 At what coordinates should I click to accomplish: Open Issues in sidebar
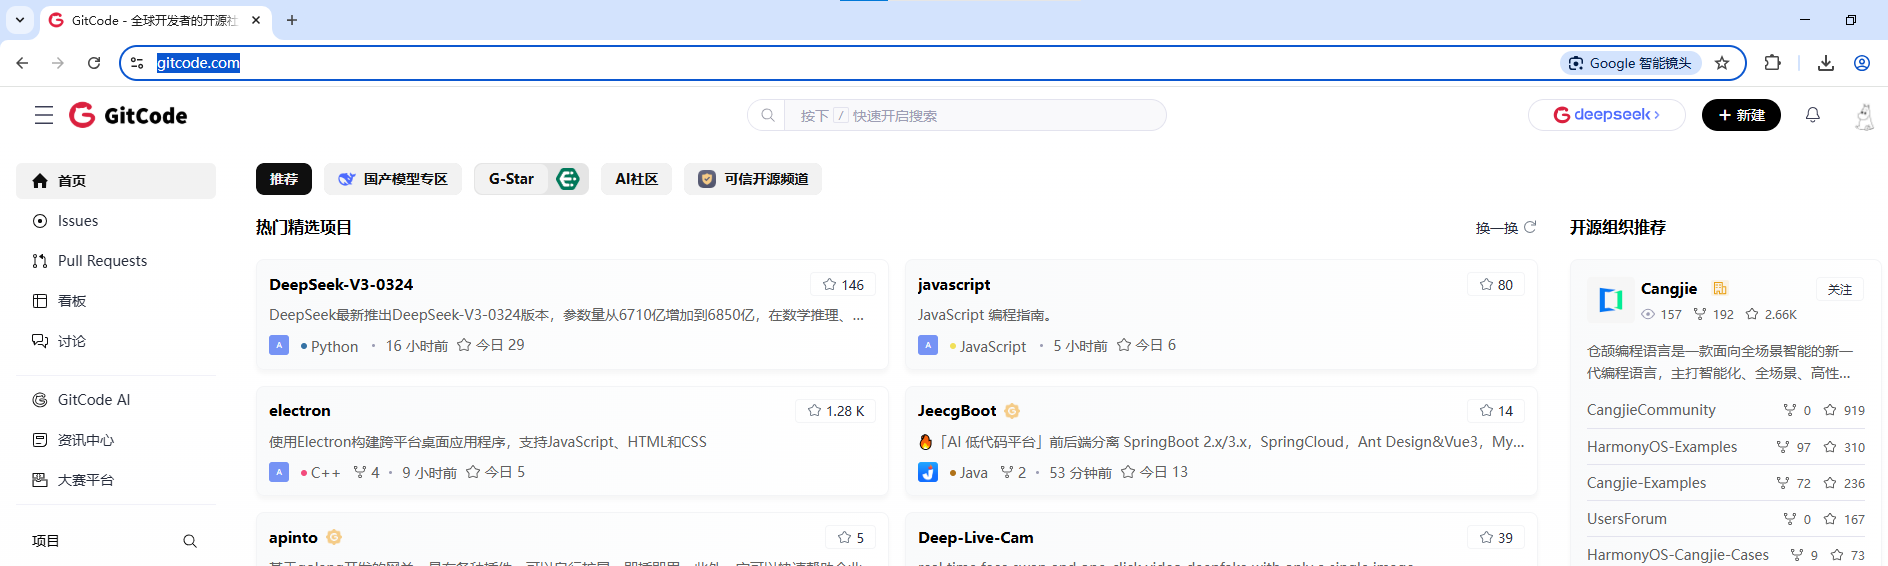click(x=116, y=221)
